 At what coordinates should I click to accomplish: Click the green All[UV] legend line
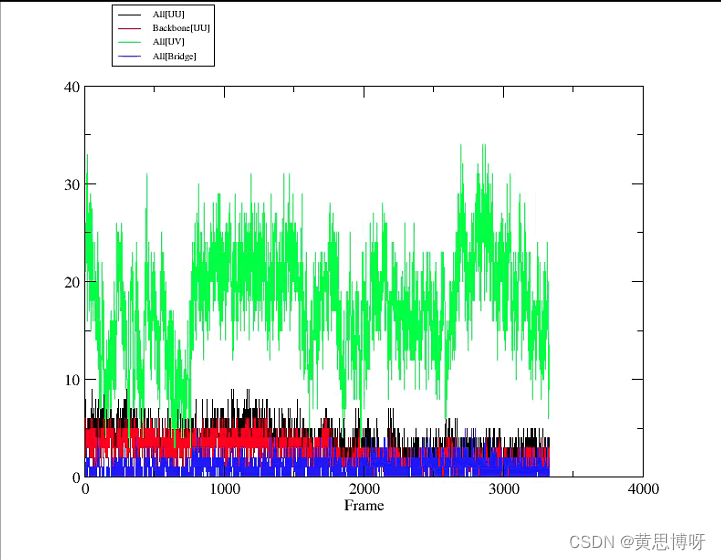[x=129, y=42]
